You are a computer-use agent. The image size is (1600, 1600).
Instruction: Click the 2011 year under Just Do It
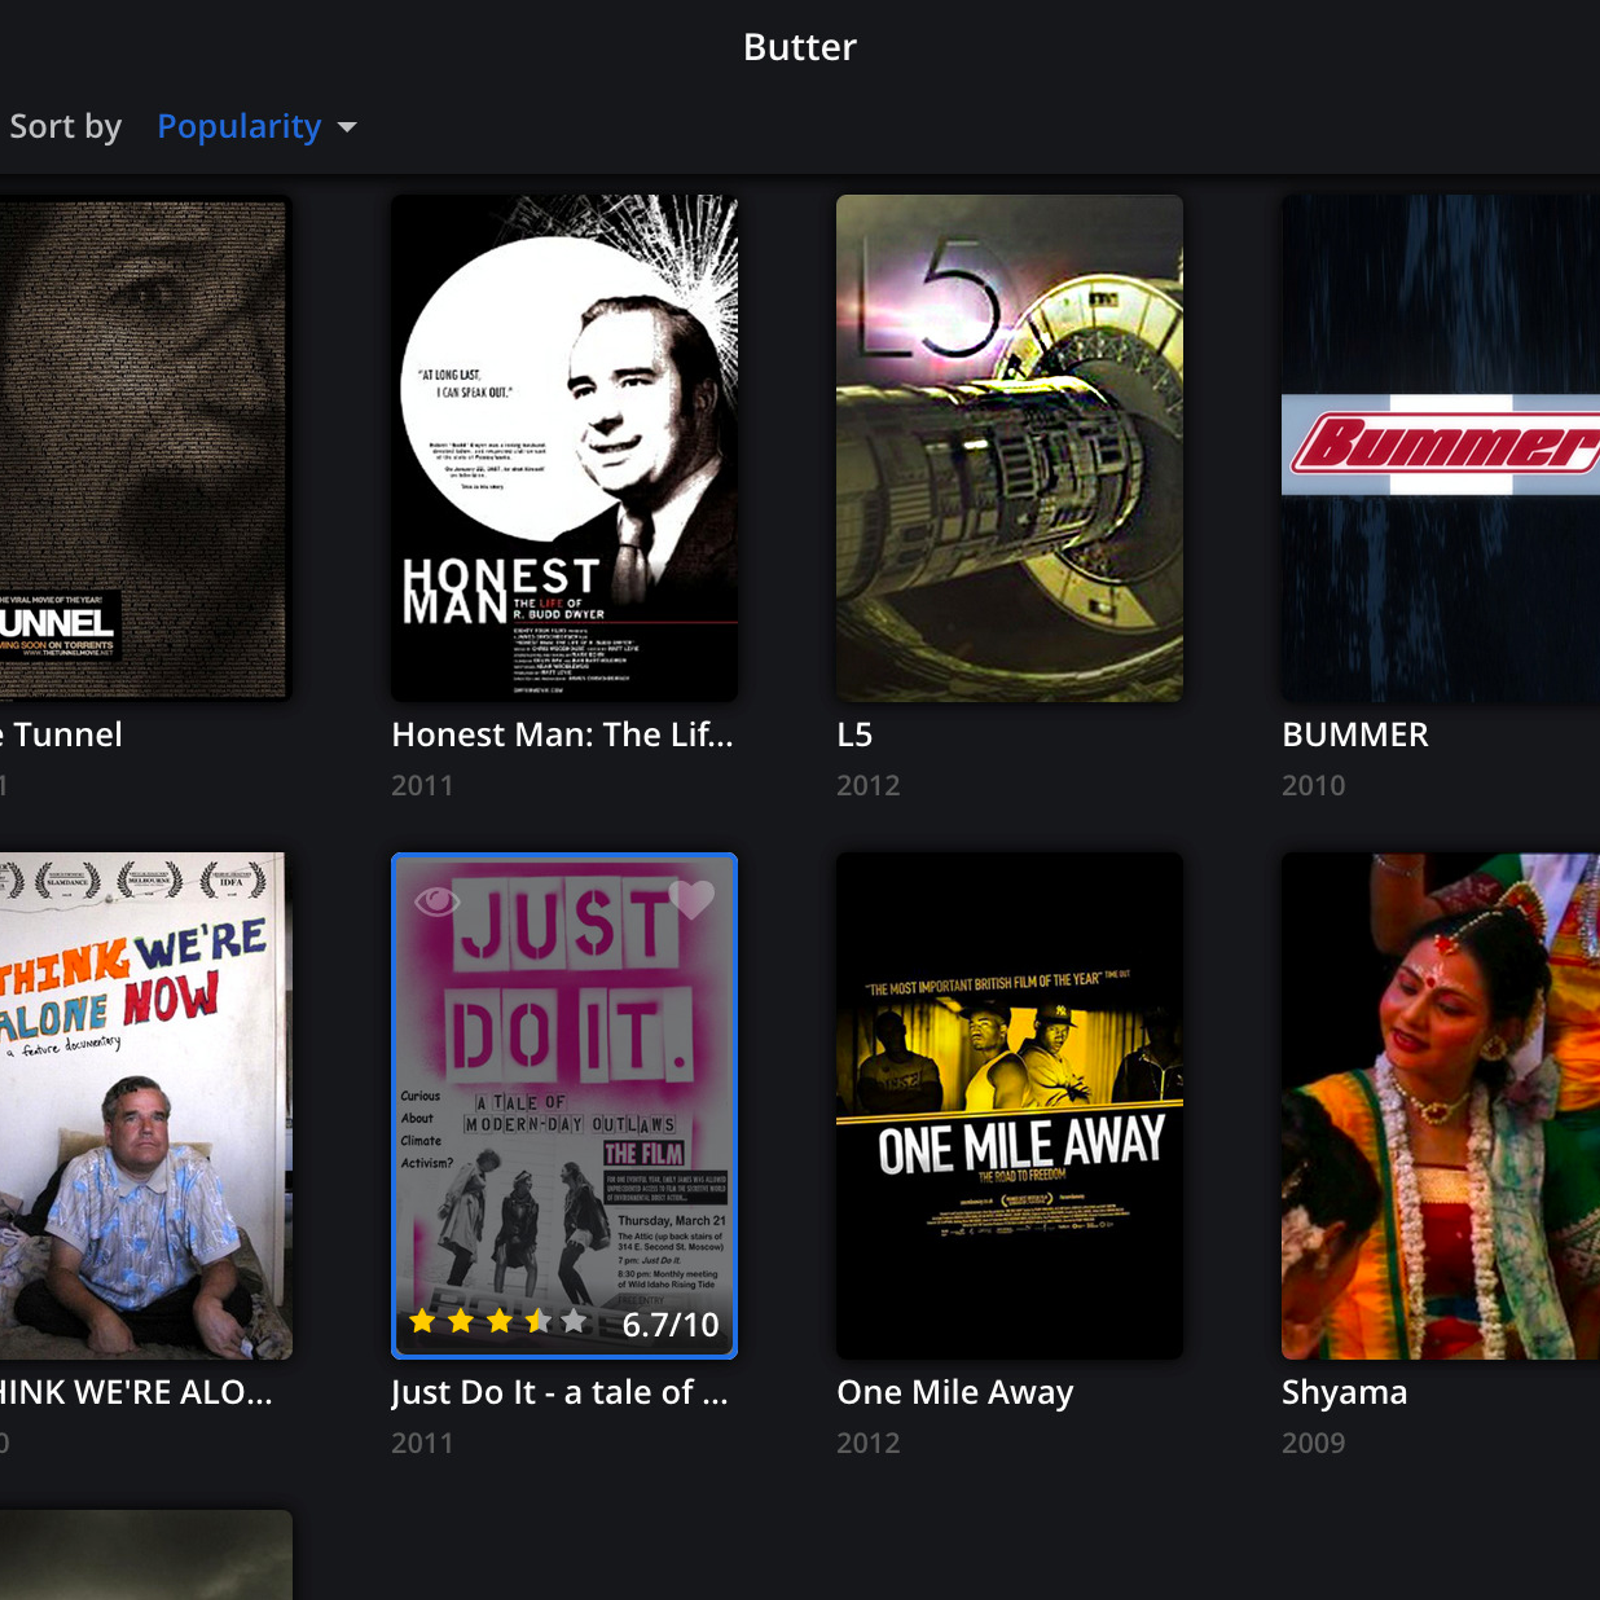click(422, 1443)
